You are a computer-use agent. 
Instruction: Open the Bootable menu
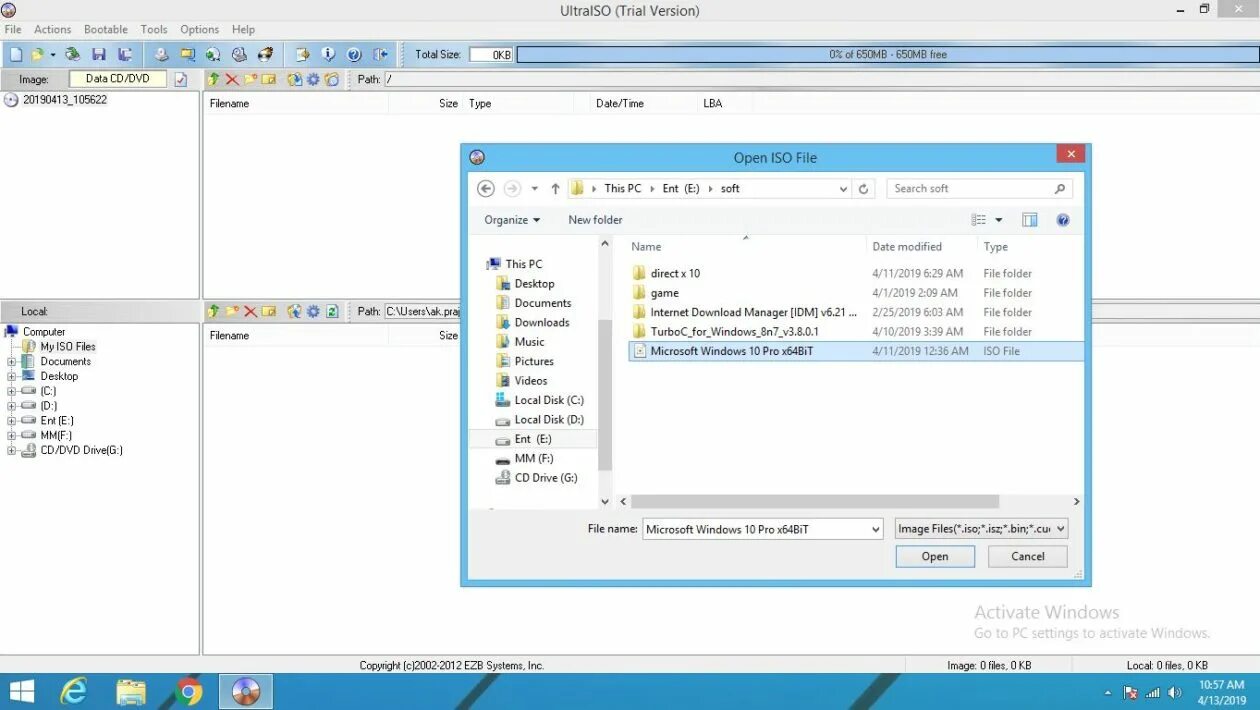pos(106,30)
